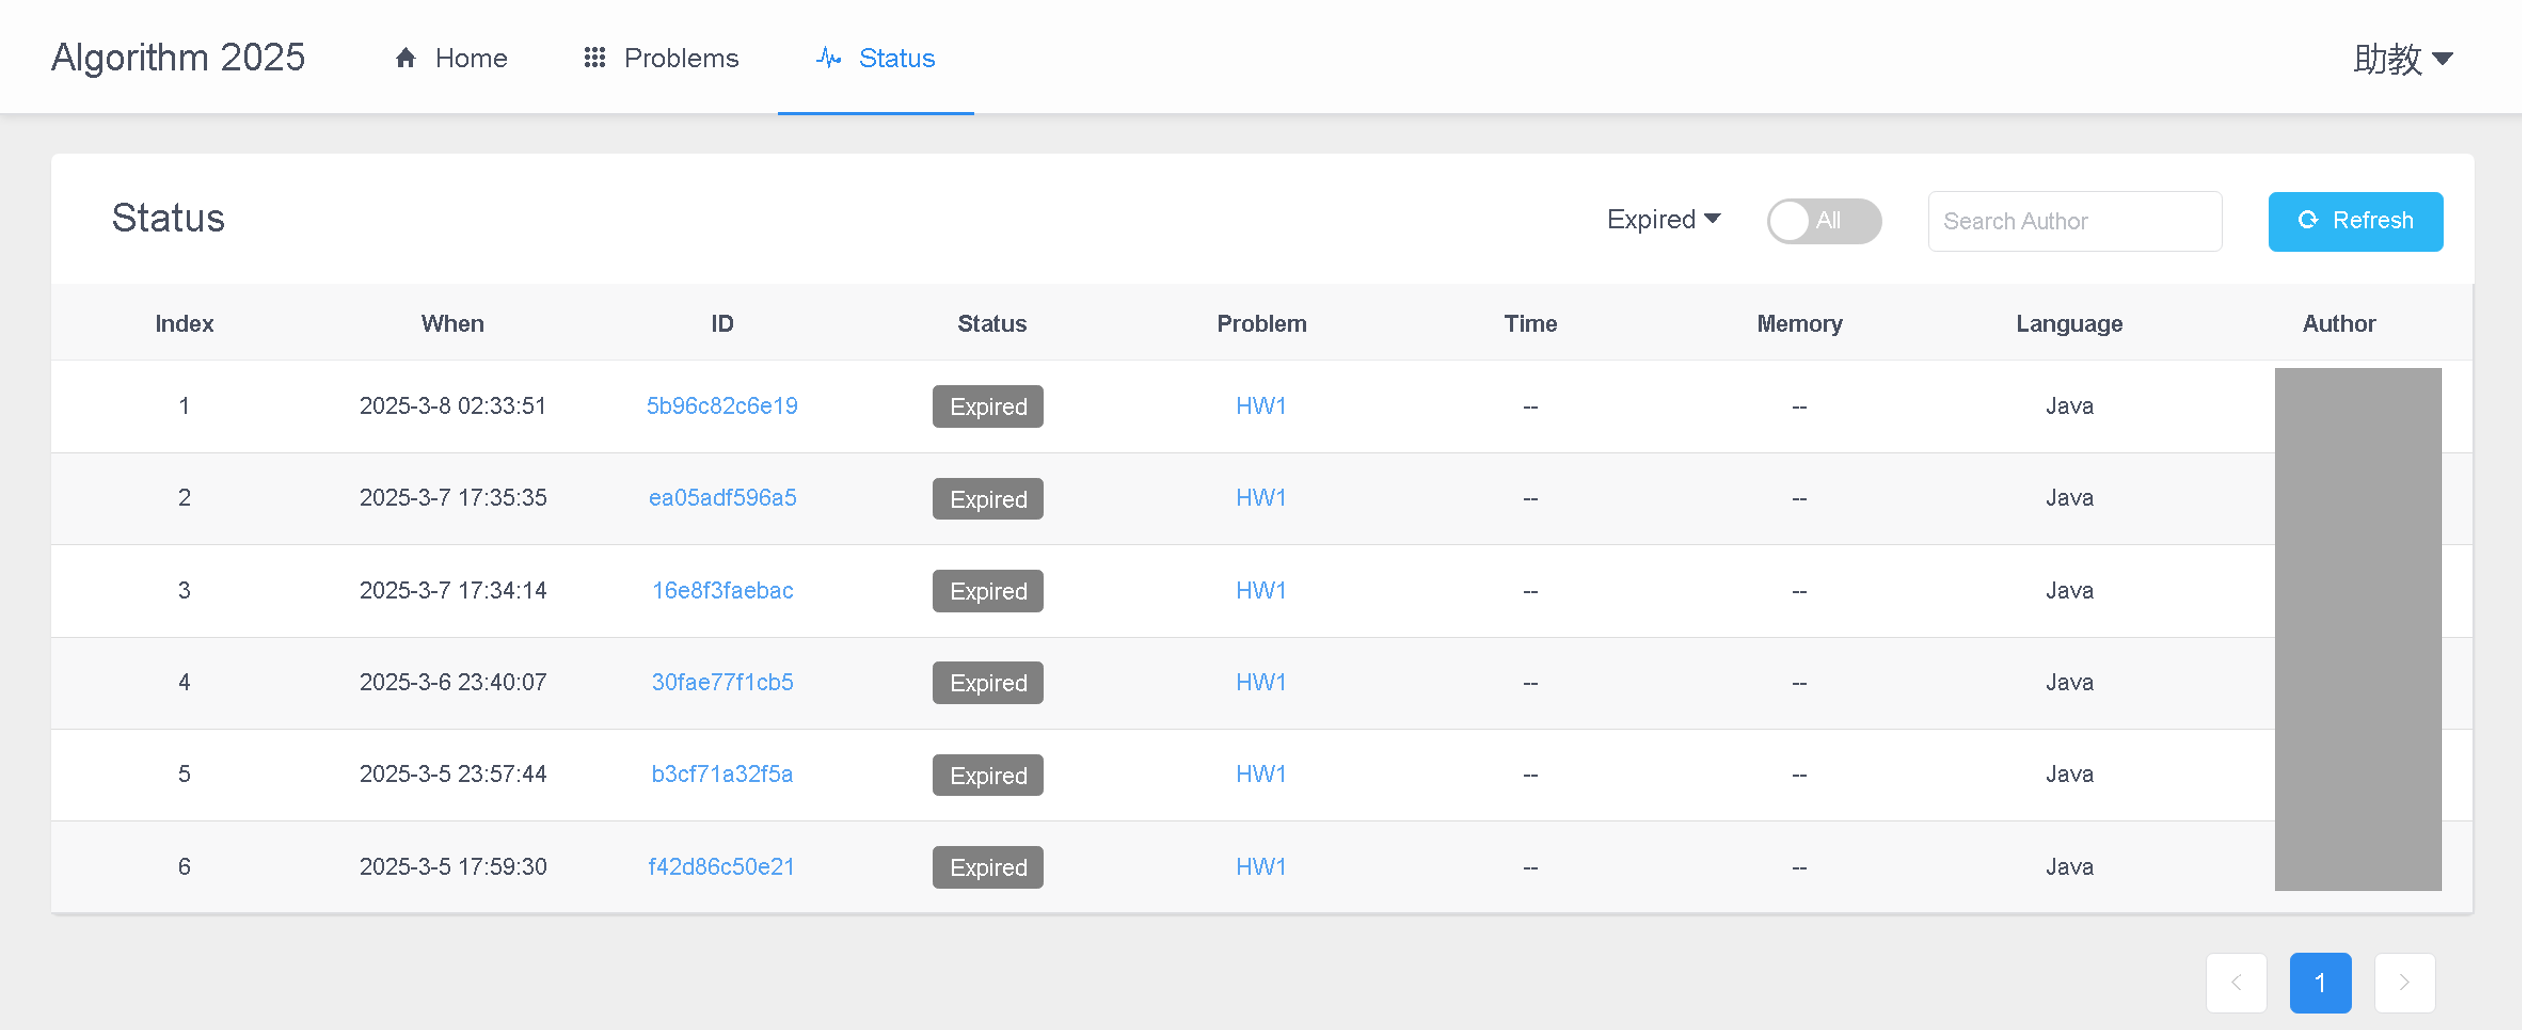This screenshot has height=1030, width=2522.
Task: Click timestamp 2025-3-5 17:59:30
Action: tap(453, 867)
